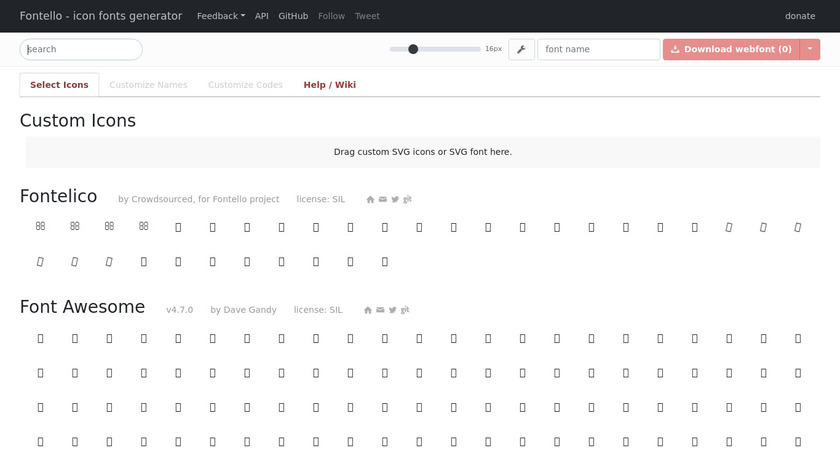Open the API link in navbar
This screenshot has width=840, height=472.
click(x=261, y=16)
